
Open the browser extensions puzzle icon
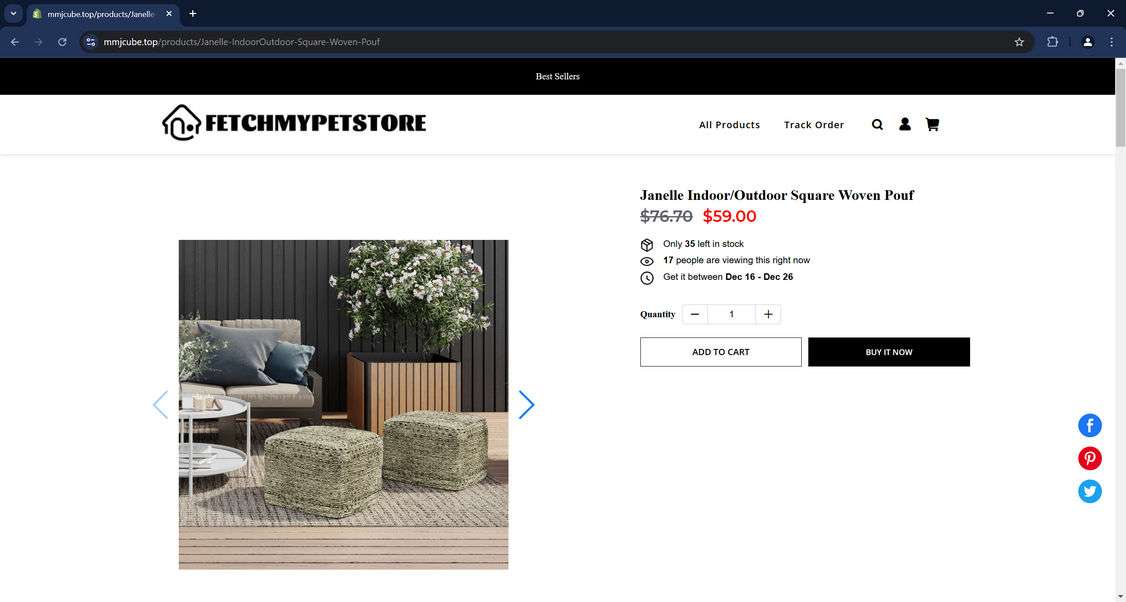(1052, 42)
